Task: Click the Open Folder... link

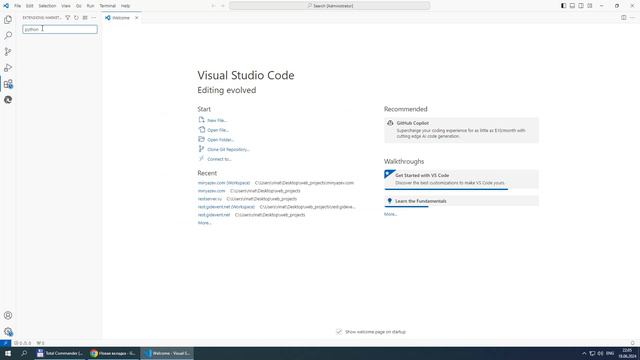Action: 220,140
